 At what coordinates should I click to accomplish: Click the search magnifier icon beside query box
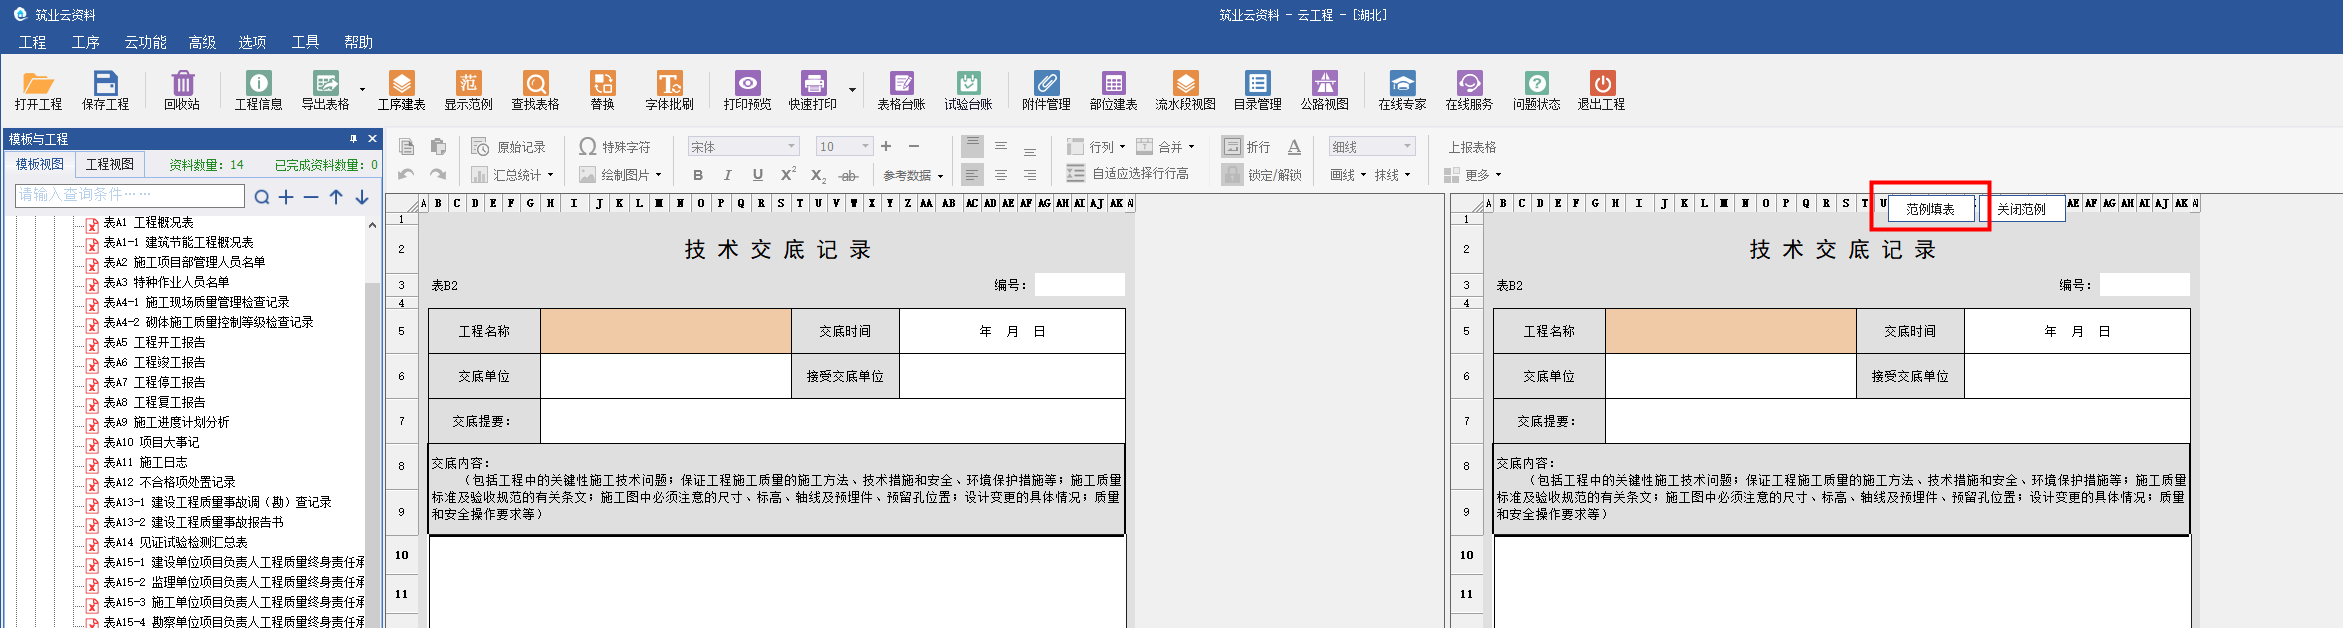coord(262,197)
